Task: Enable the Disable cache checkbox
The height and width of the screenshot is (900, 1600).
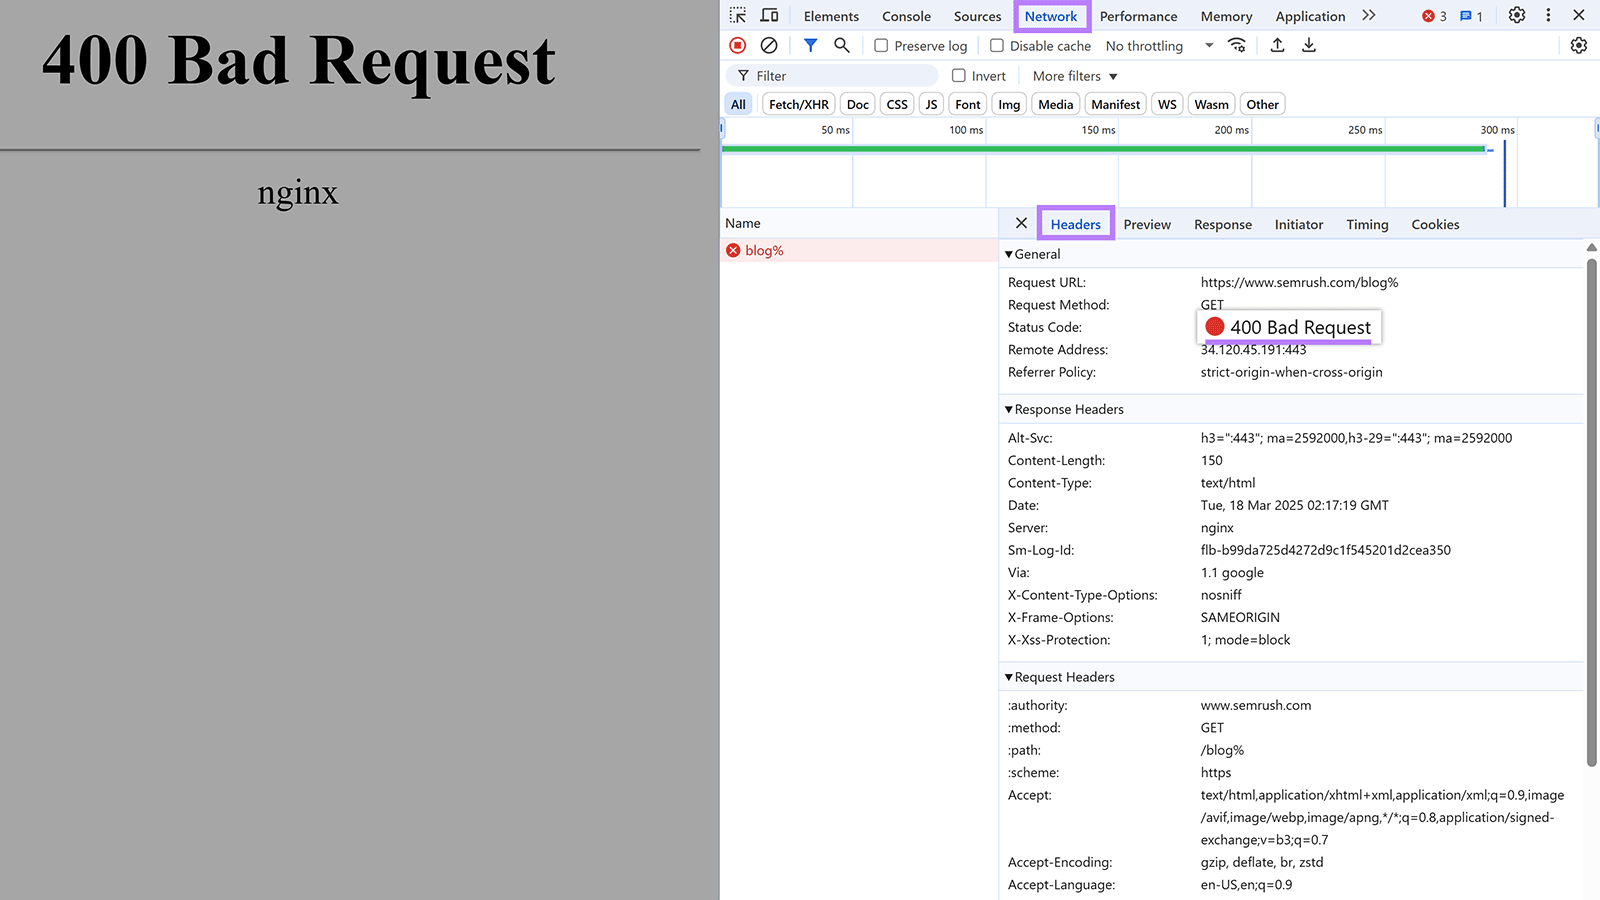Action: [x=996, y=45]
